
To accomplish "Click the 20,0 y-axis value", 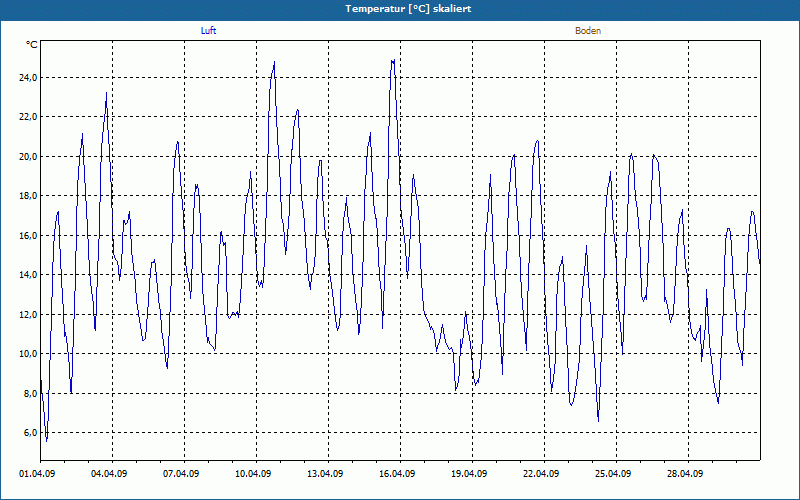I will 28,157.
